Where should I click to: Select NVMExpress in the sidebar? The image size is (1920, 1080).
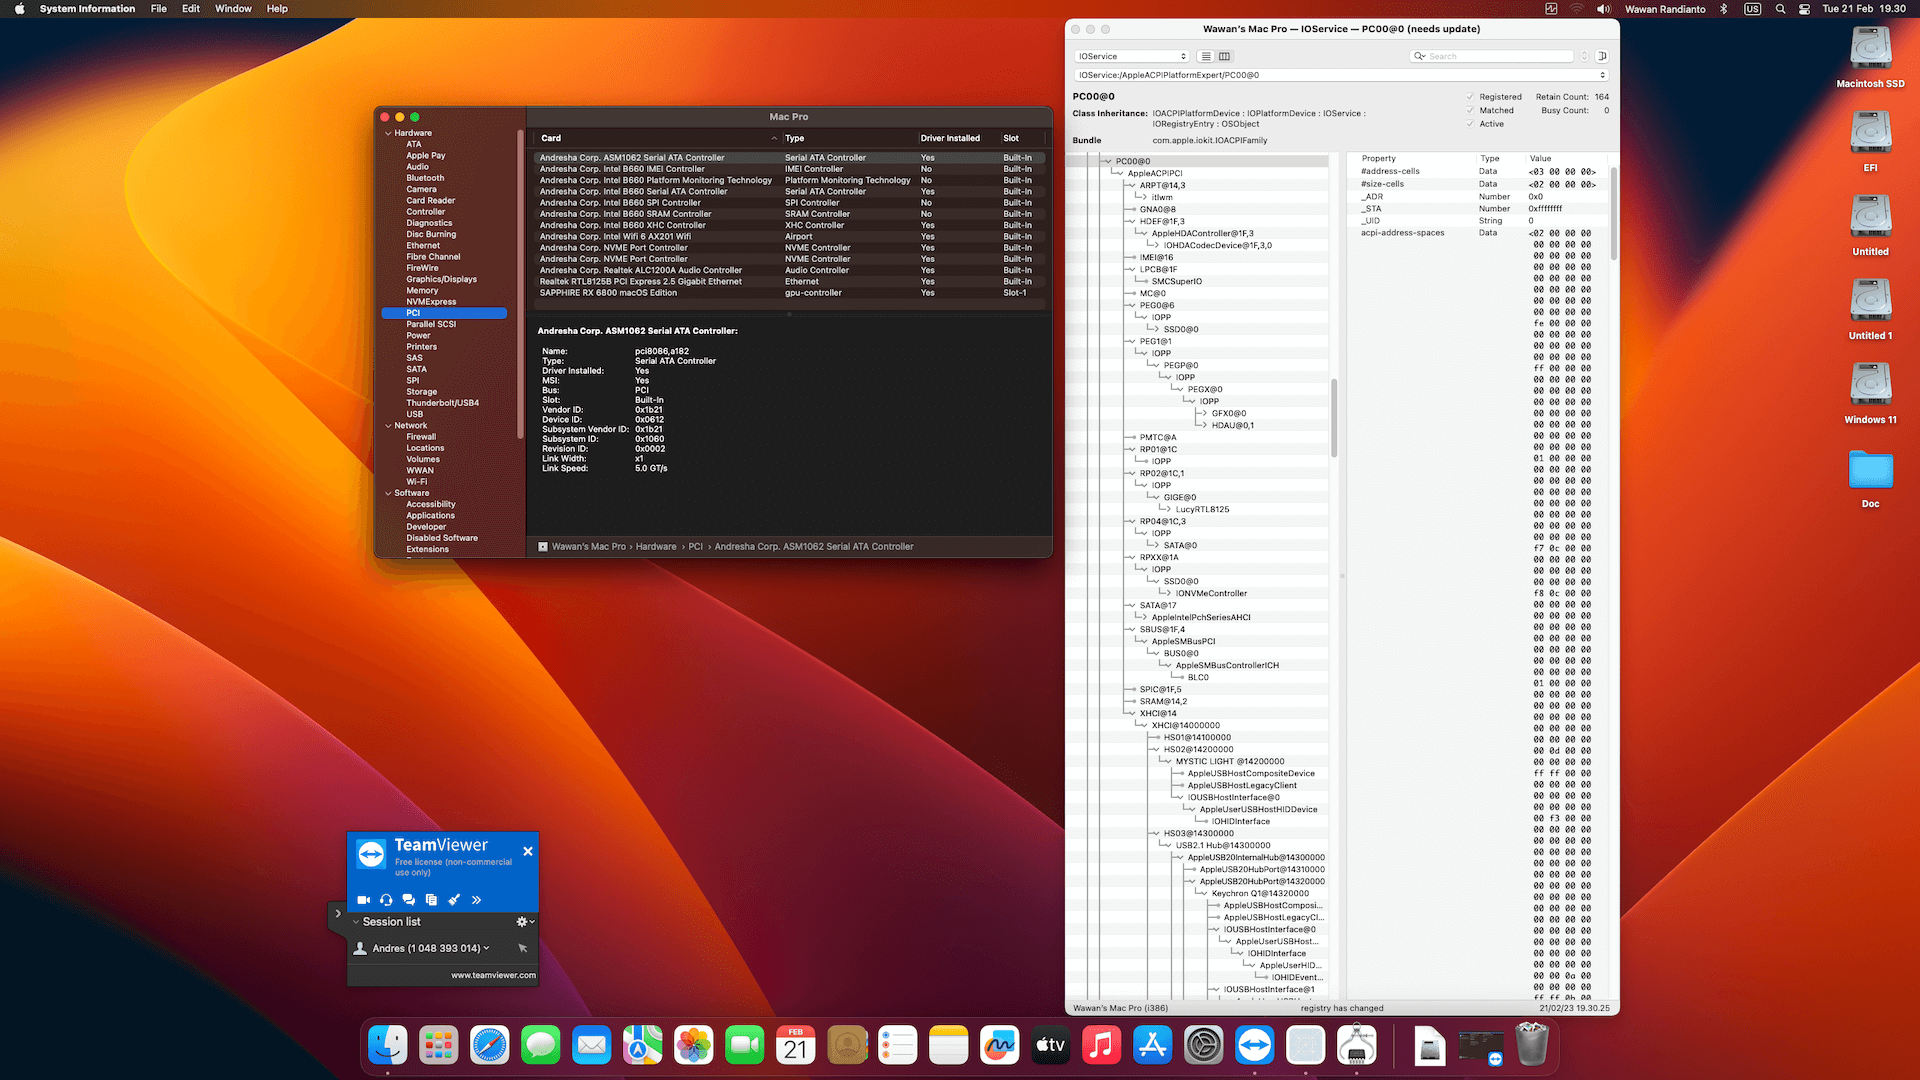[431, 302]
